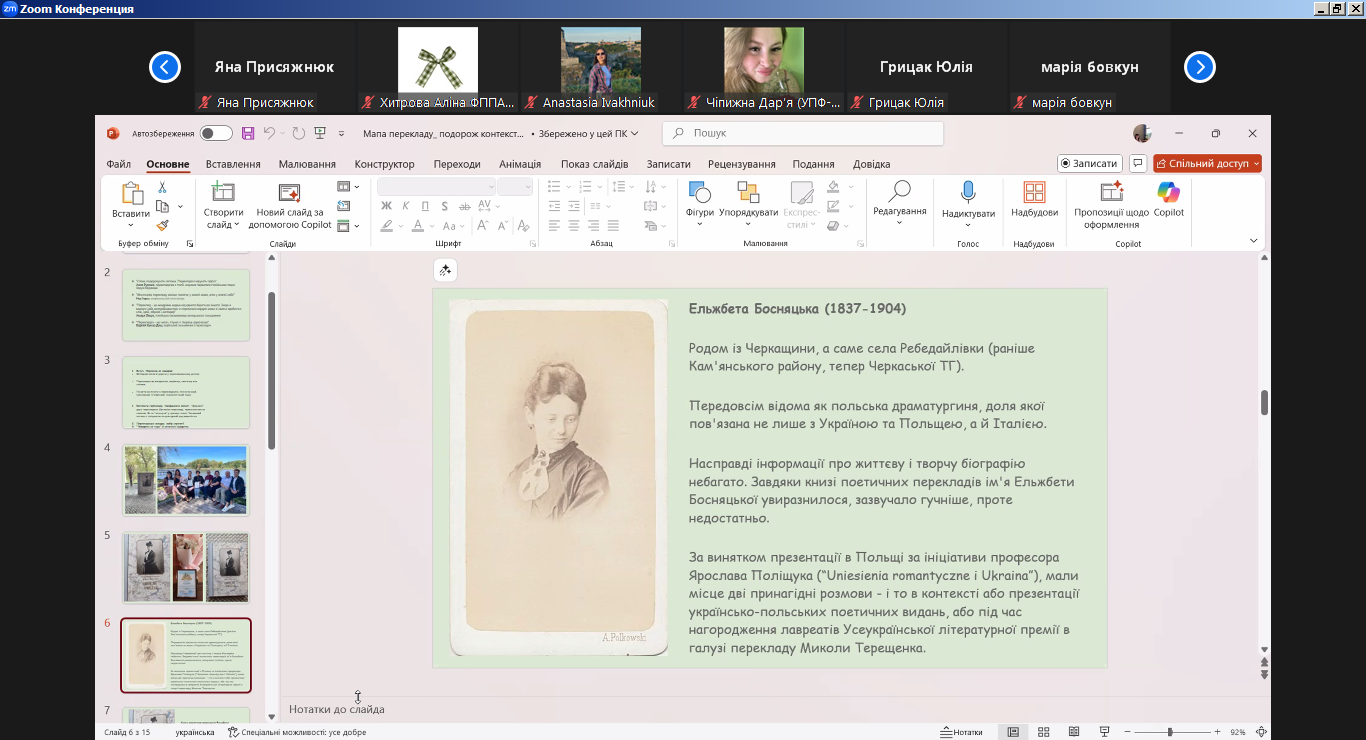
Task: Toggle the Автозбереження switch
Action: point(215,133)
